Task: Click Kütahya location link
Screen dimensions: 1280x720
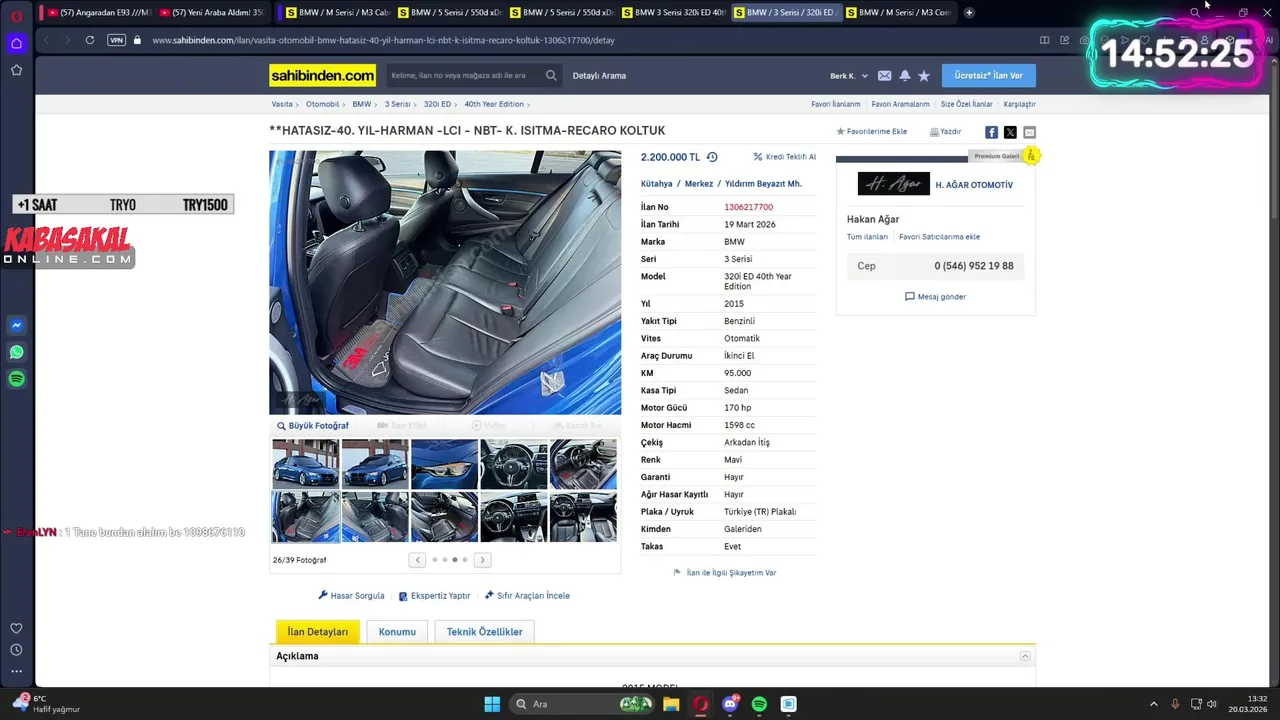Action: 656,184
